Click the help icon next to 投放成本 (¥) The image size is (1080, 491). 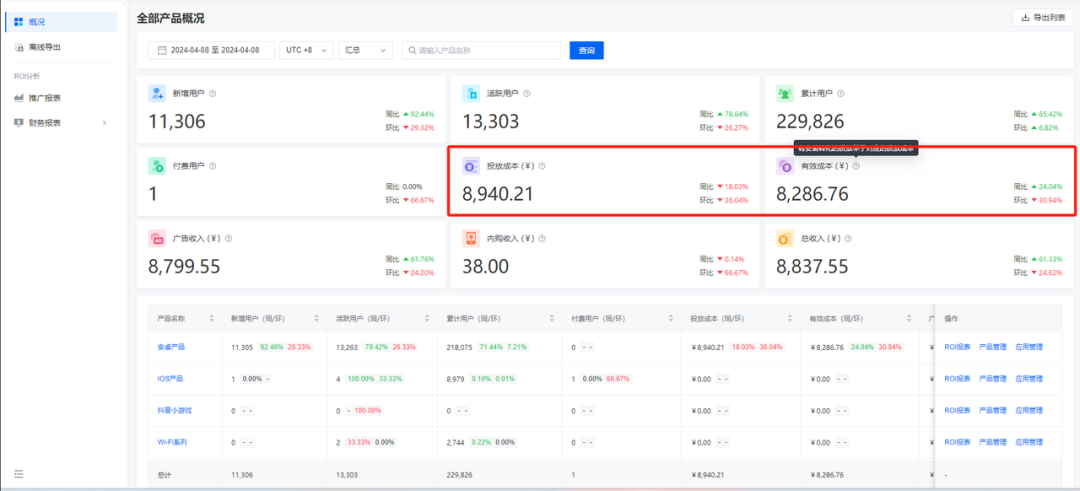click(x=542, y=166)
